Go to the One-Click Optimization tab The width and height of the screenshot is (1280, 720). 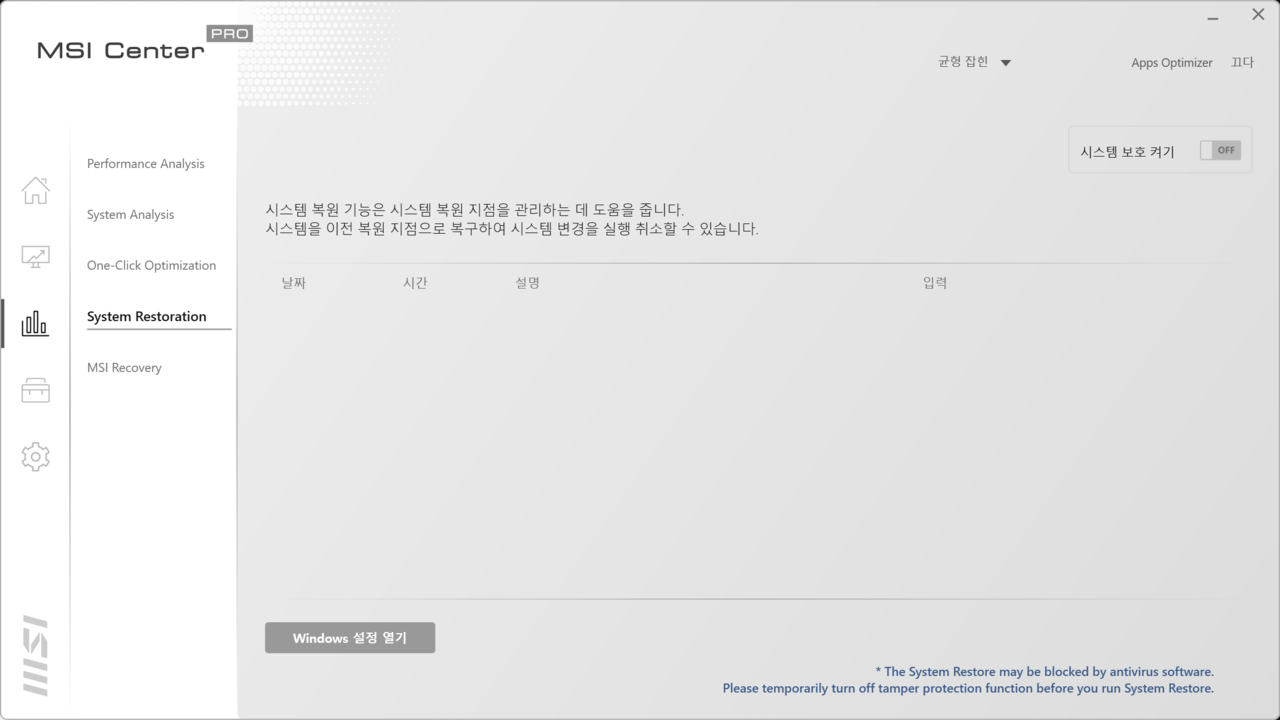[x=151, y=266]
